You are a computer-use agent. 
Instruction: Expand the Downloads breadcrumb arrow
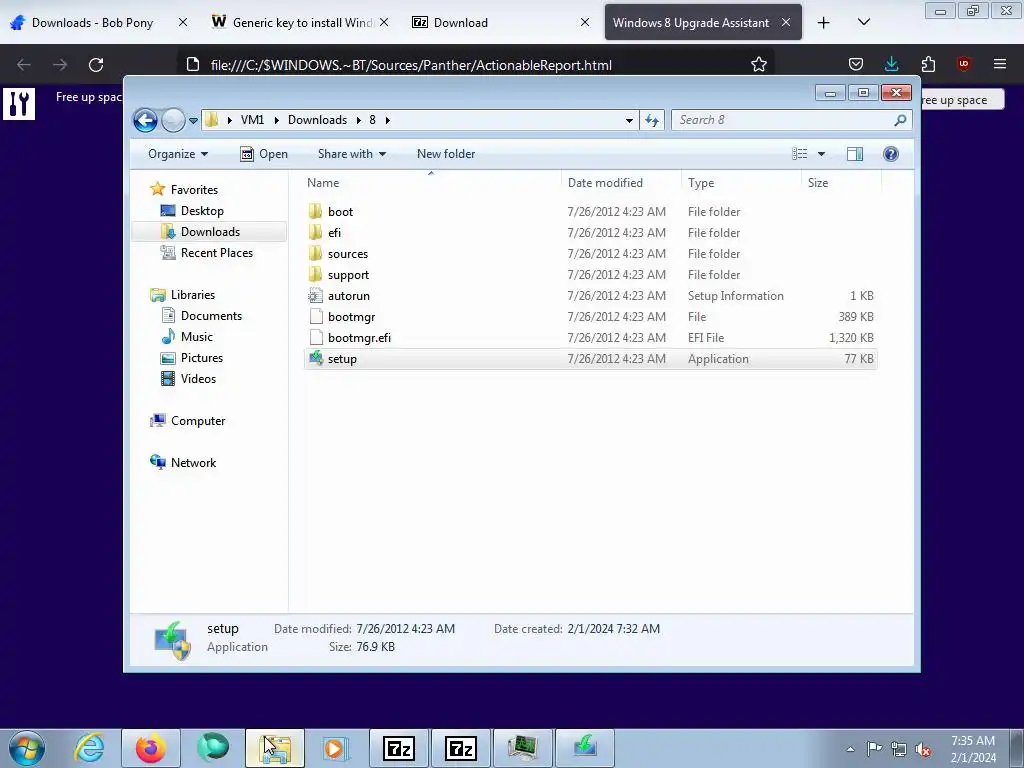(x=359, y=120)
